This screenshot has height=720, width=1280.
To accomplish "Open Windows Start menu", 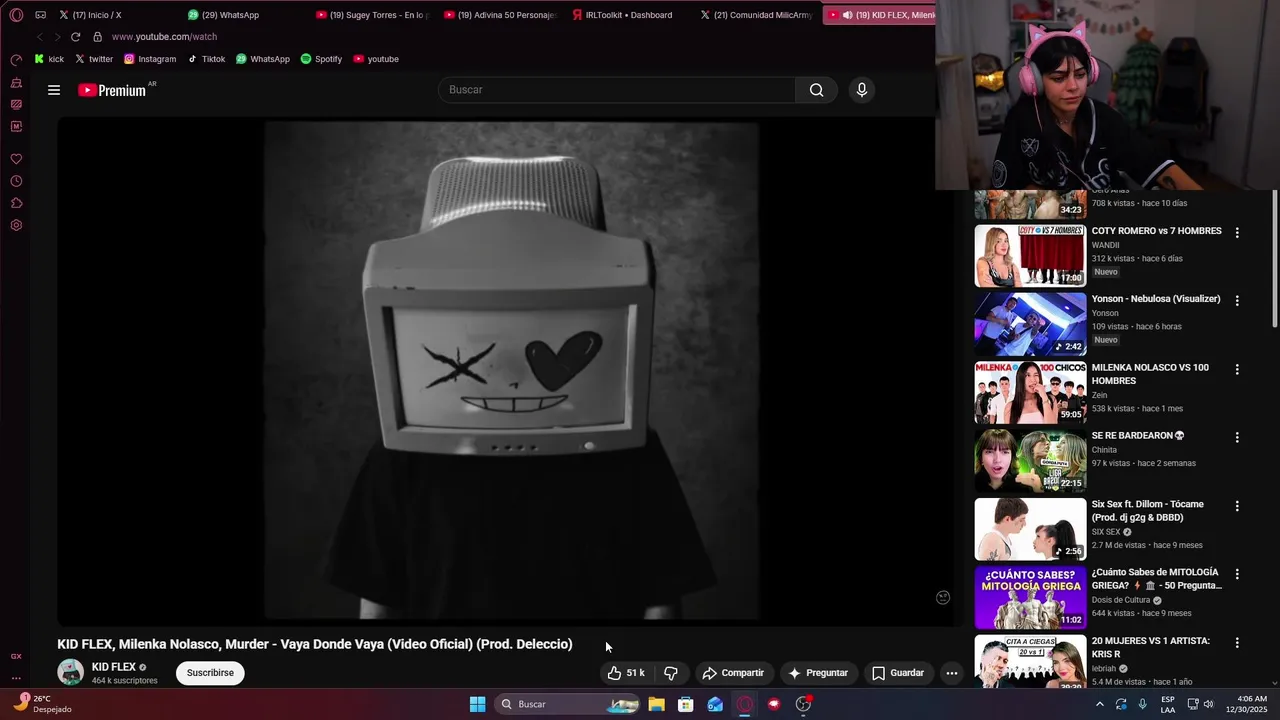I will [x=478, y=704].
